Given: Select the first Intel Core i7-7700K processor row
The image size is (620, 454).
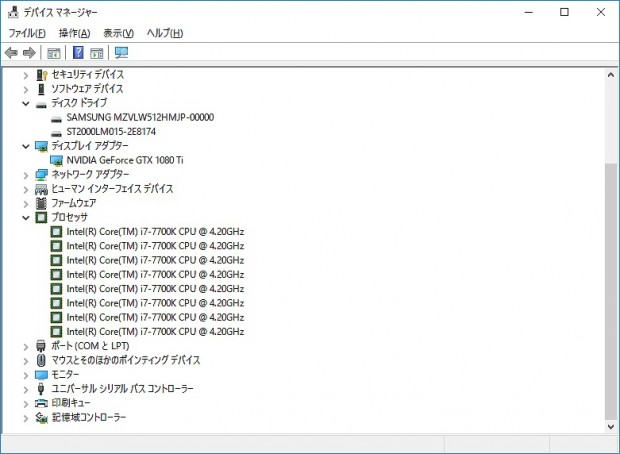Looking at the screenshot, I should click(x=147, y=232).
